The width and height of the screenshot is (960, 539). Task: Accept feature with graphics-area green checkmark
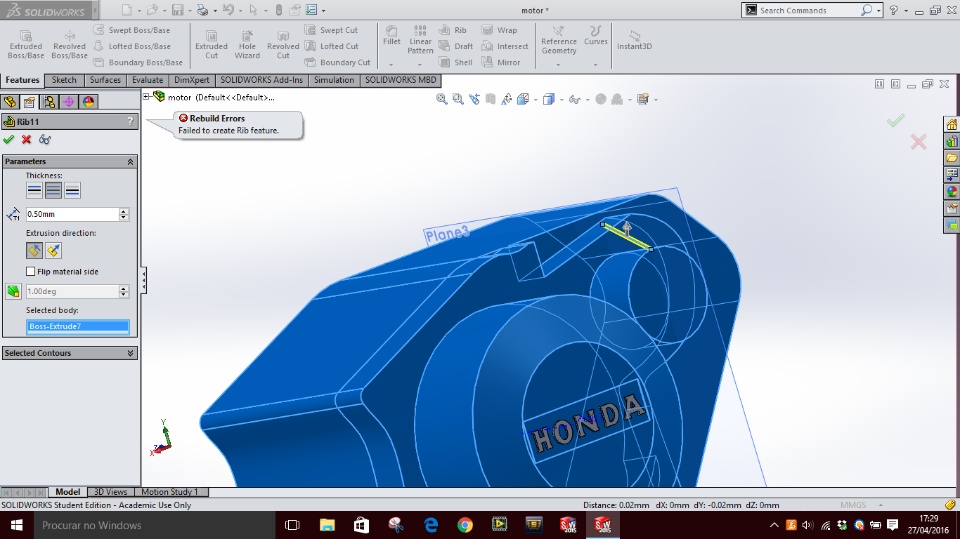point(896,120)
